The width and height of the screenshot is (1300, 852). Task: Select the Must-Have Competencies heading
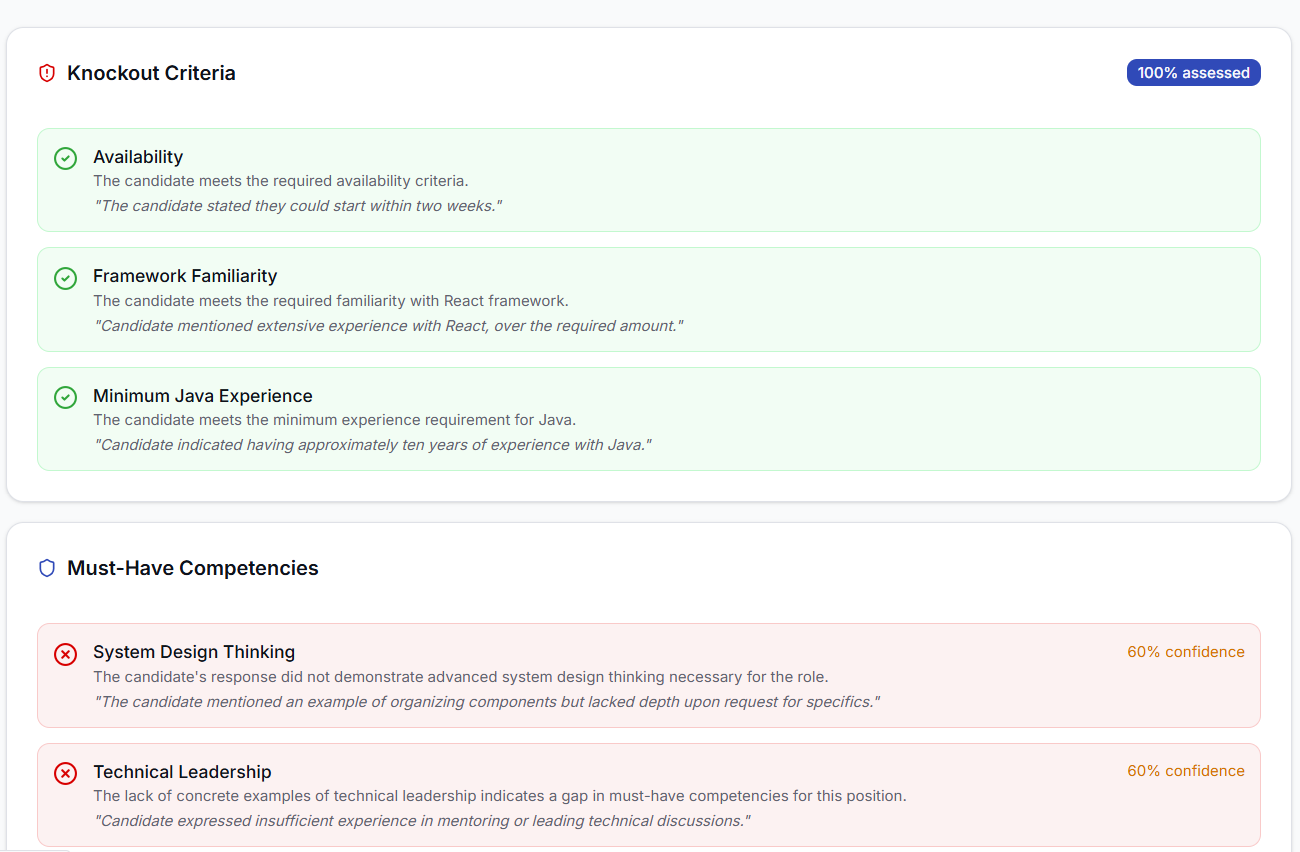192,568
